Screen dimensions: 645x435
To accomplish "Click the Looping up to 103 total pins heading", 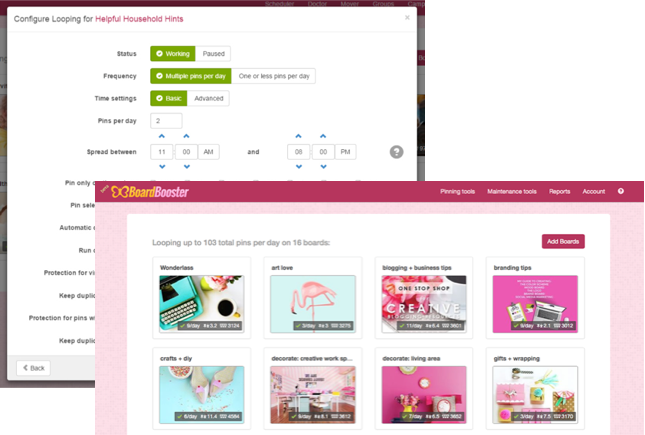I will click(241, 243).
